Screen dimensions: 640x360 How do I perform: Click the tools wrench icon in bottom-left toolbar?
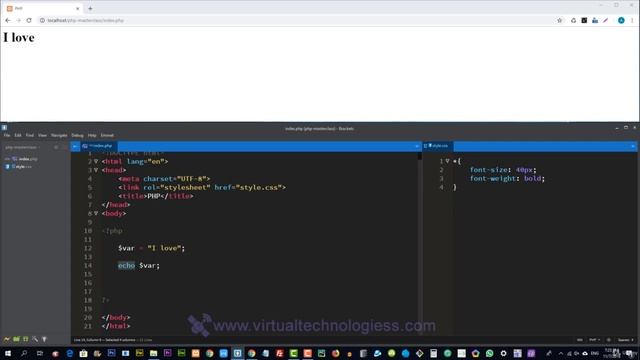click(35, 340)
